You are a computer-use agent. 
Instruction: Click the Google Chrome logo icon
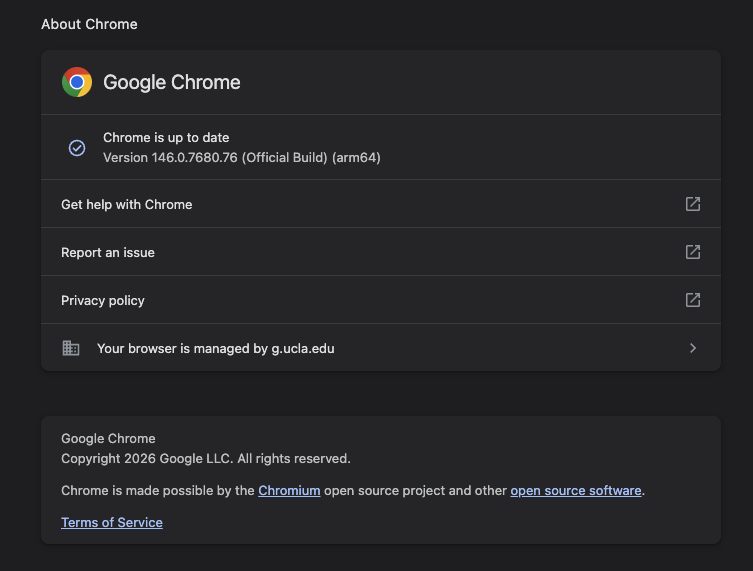[77, 82]
